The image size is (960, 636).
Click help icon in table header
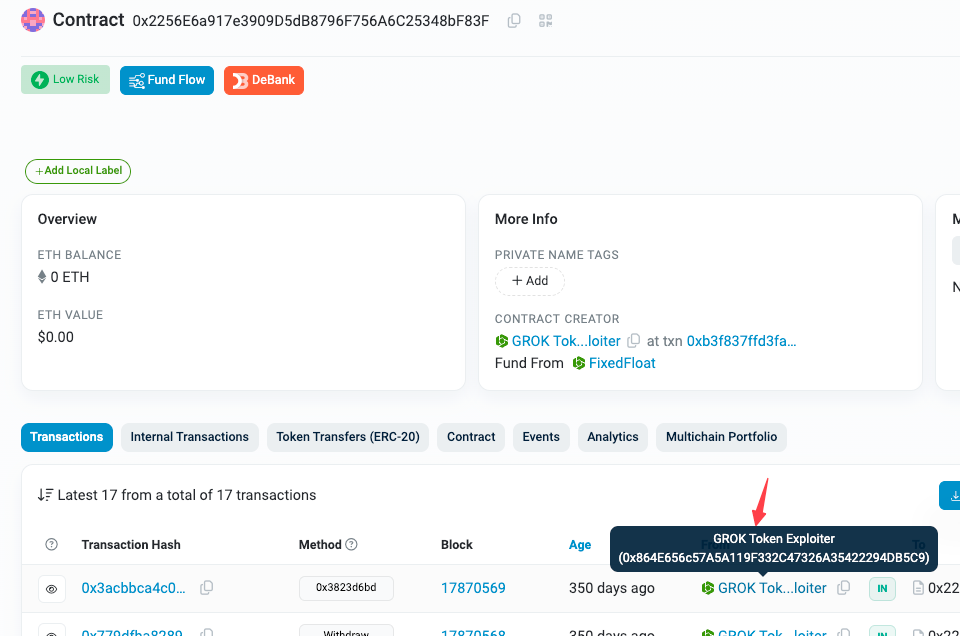pyautogui.click(x=51, y=544)
